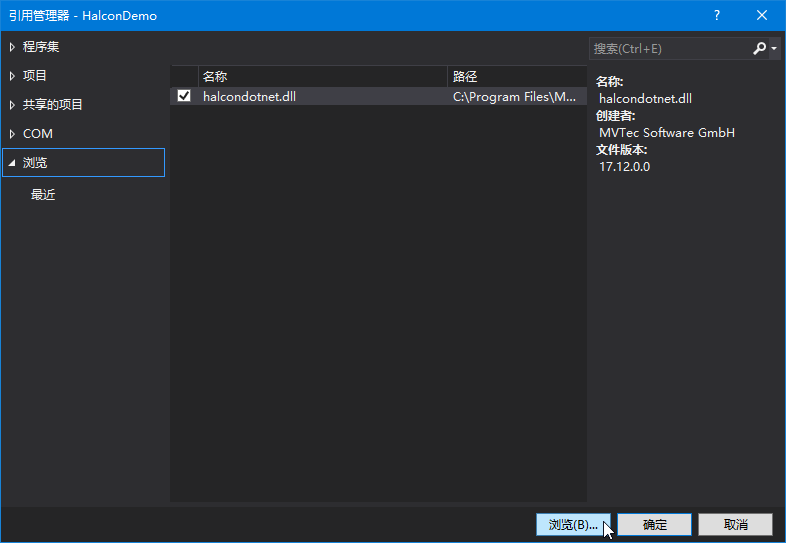786x543 pixels.
Task: Click the search magnifier icon
Action: click(759, 49)
